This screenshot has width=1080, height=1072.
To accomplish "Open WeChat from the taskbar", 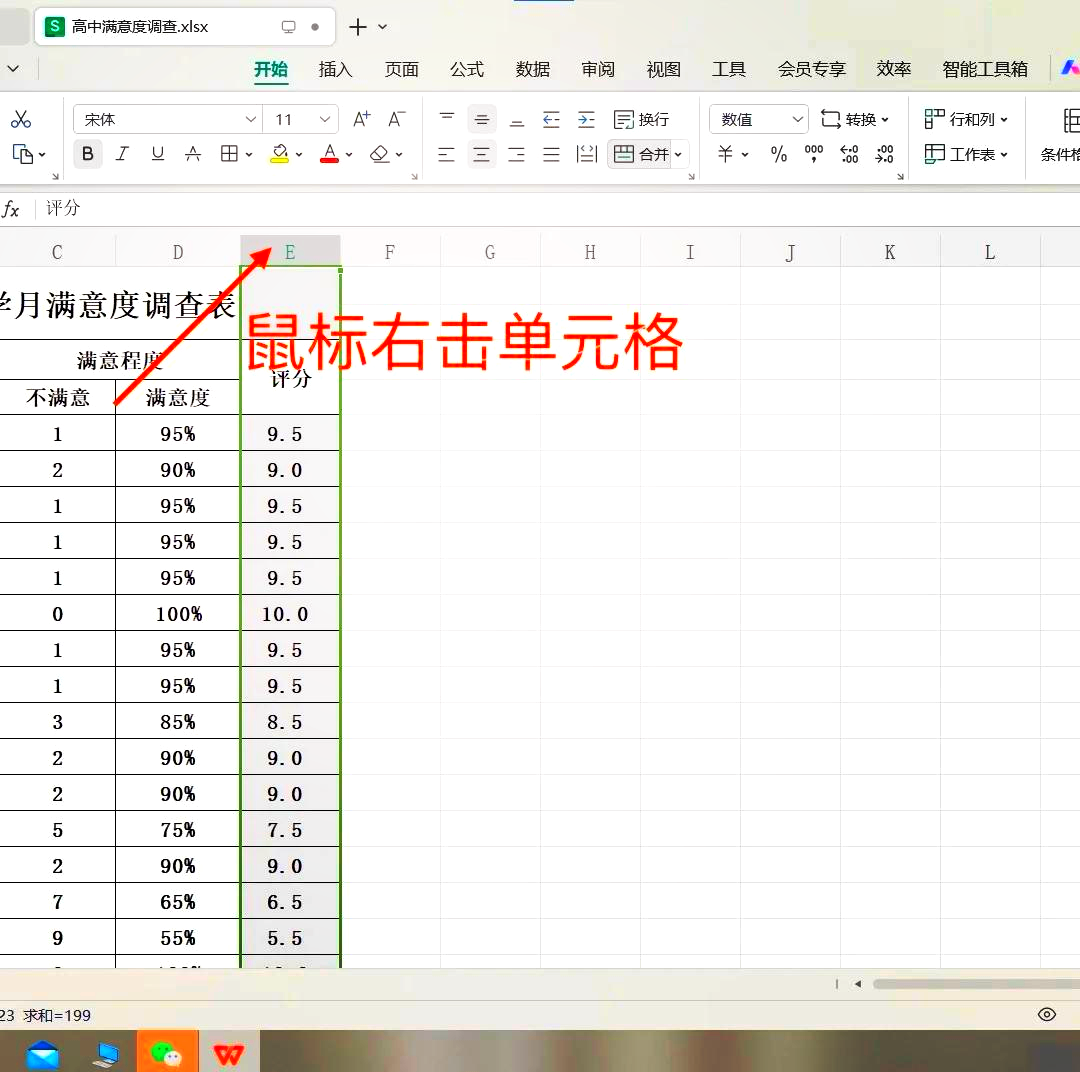I will [x=166, y=1053].
